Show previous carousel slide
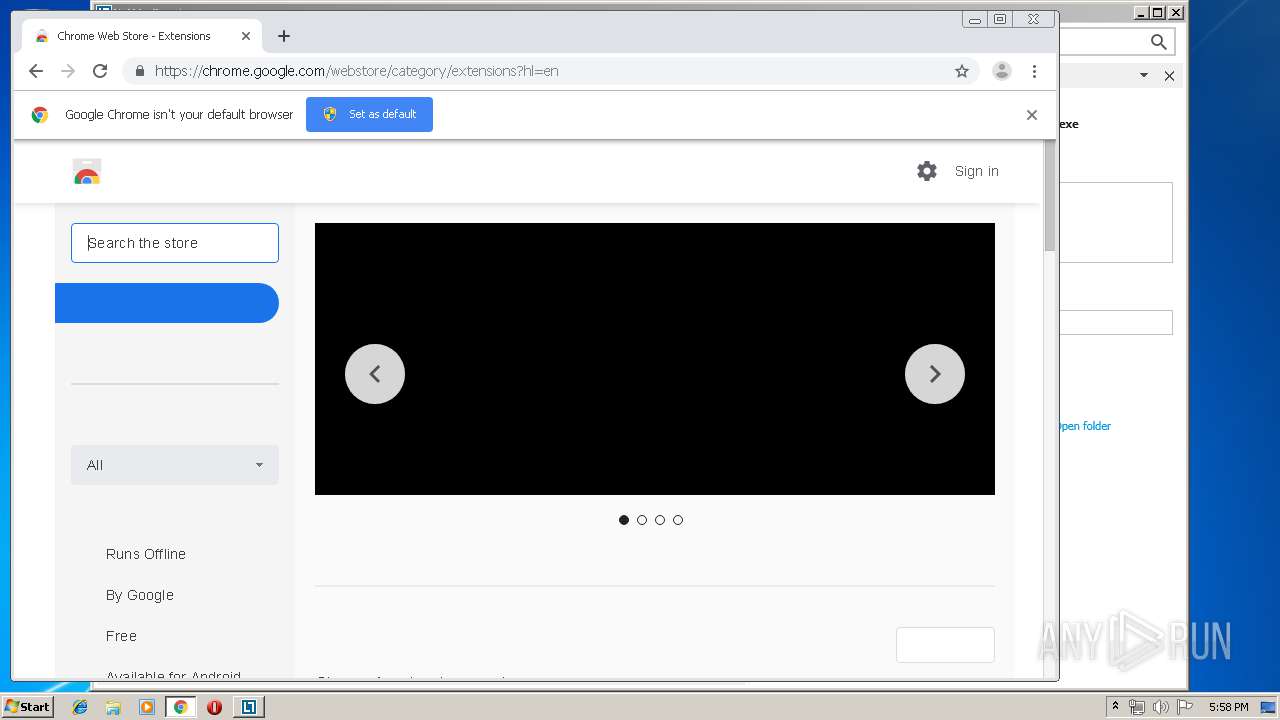Image resolution: width=1280 pixels, height=720 pixels. coord(375,374)
